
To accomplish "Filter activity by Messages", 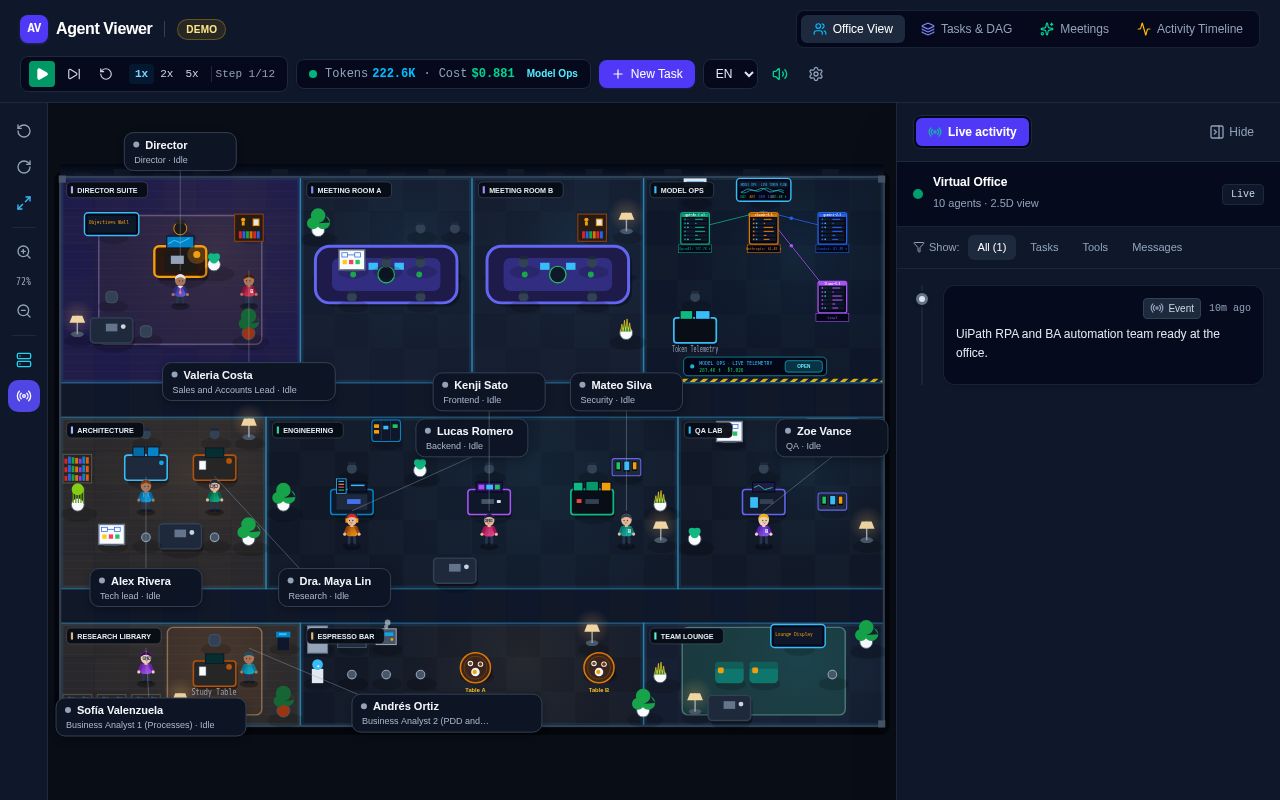I will tap(1157, 247).
